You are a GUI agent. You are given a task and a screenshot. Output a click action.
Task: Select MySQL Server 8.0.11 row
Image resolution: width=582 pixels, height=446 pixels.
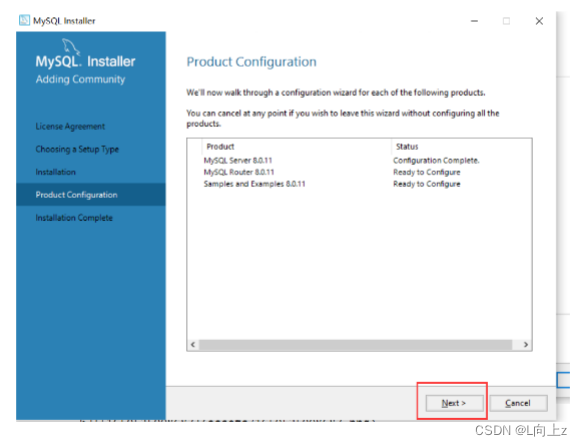tap(359, 160)
